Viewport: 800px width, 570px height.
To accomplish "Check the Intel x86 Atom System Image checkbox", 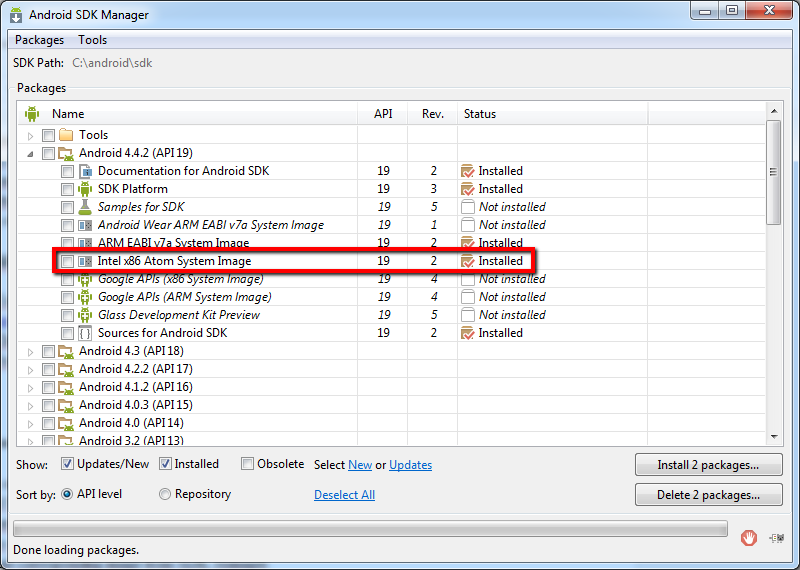I will pos(67,261).
